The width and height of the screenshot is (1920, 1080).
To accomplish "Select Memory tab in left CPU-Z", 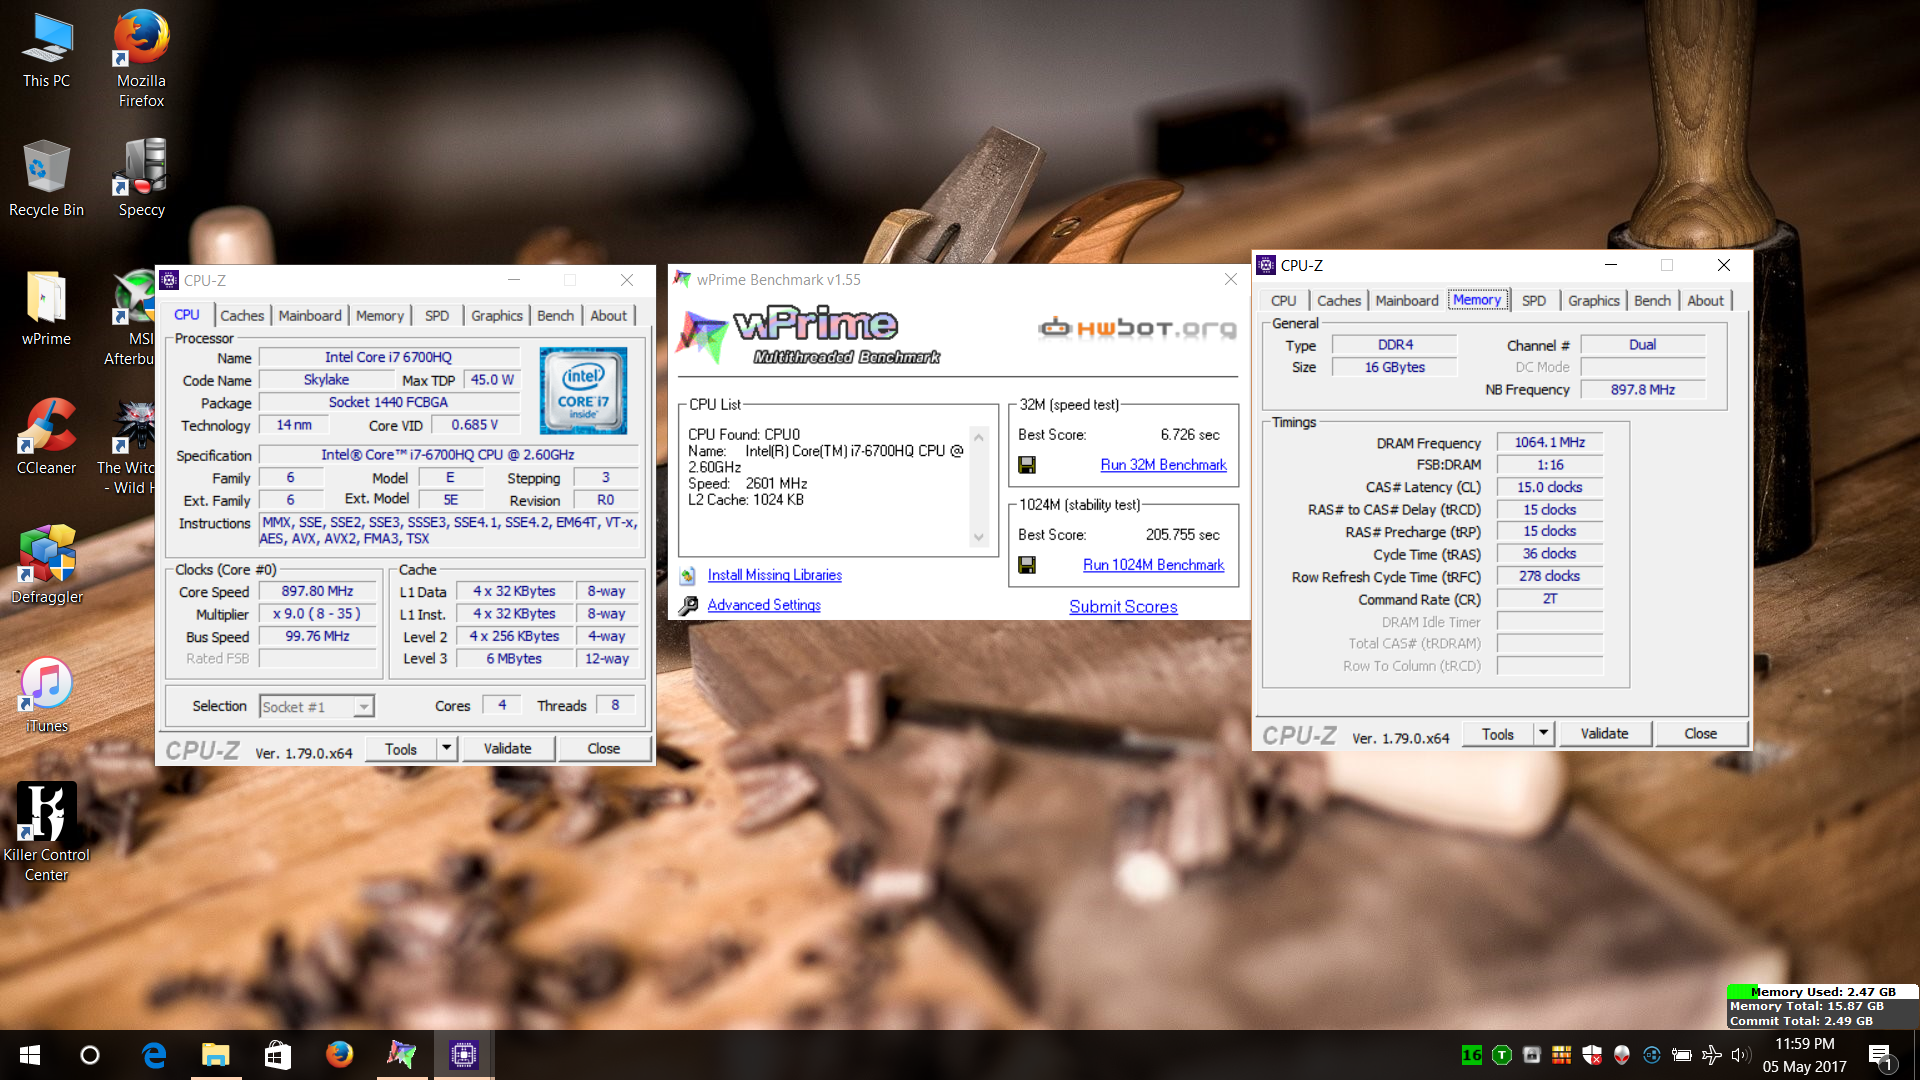I will coord(380,315).
